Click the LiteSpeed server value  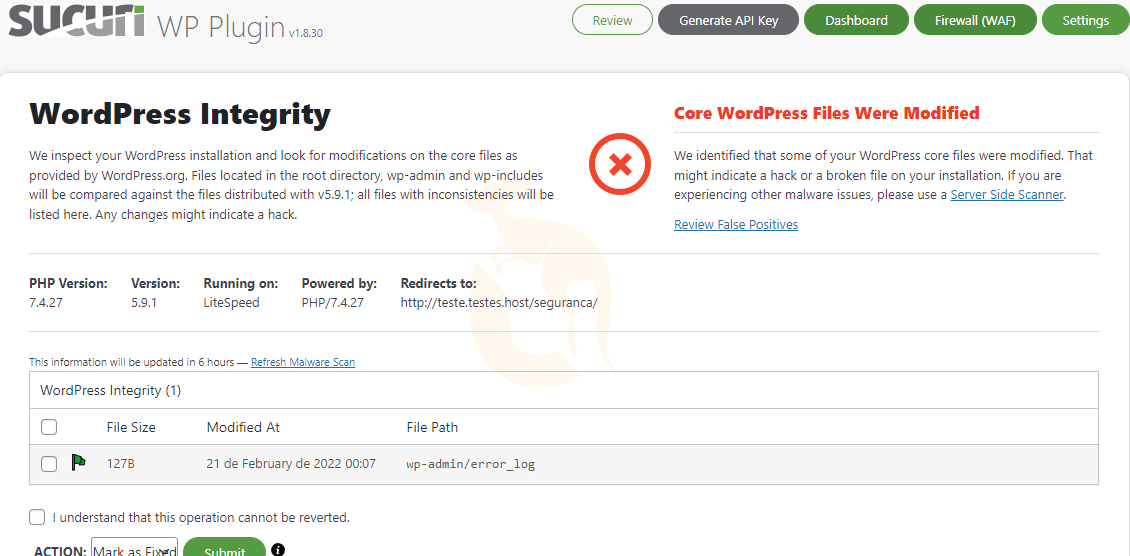pyautogui.click(x=231, y=302)
